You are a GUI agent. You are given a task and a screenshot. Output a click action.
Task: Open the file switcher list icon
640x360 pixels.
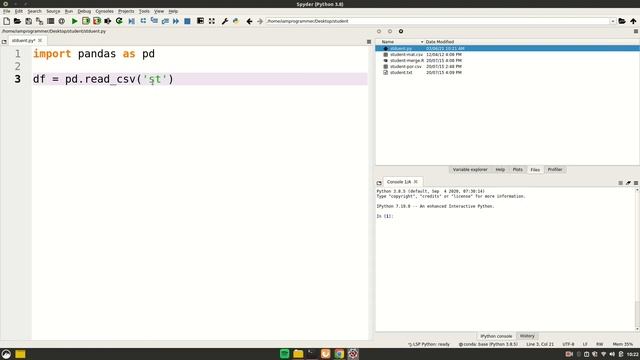pos(51,21)
